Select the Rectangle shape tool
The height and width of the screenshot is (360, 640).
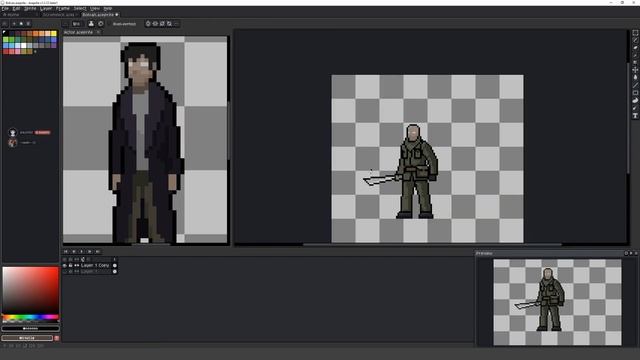click(635, 93)
